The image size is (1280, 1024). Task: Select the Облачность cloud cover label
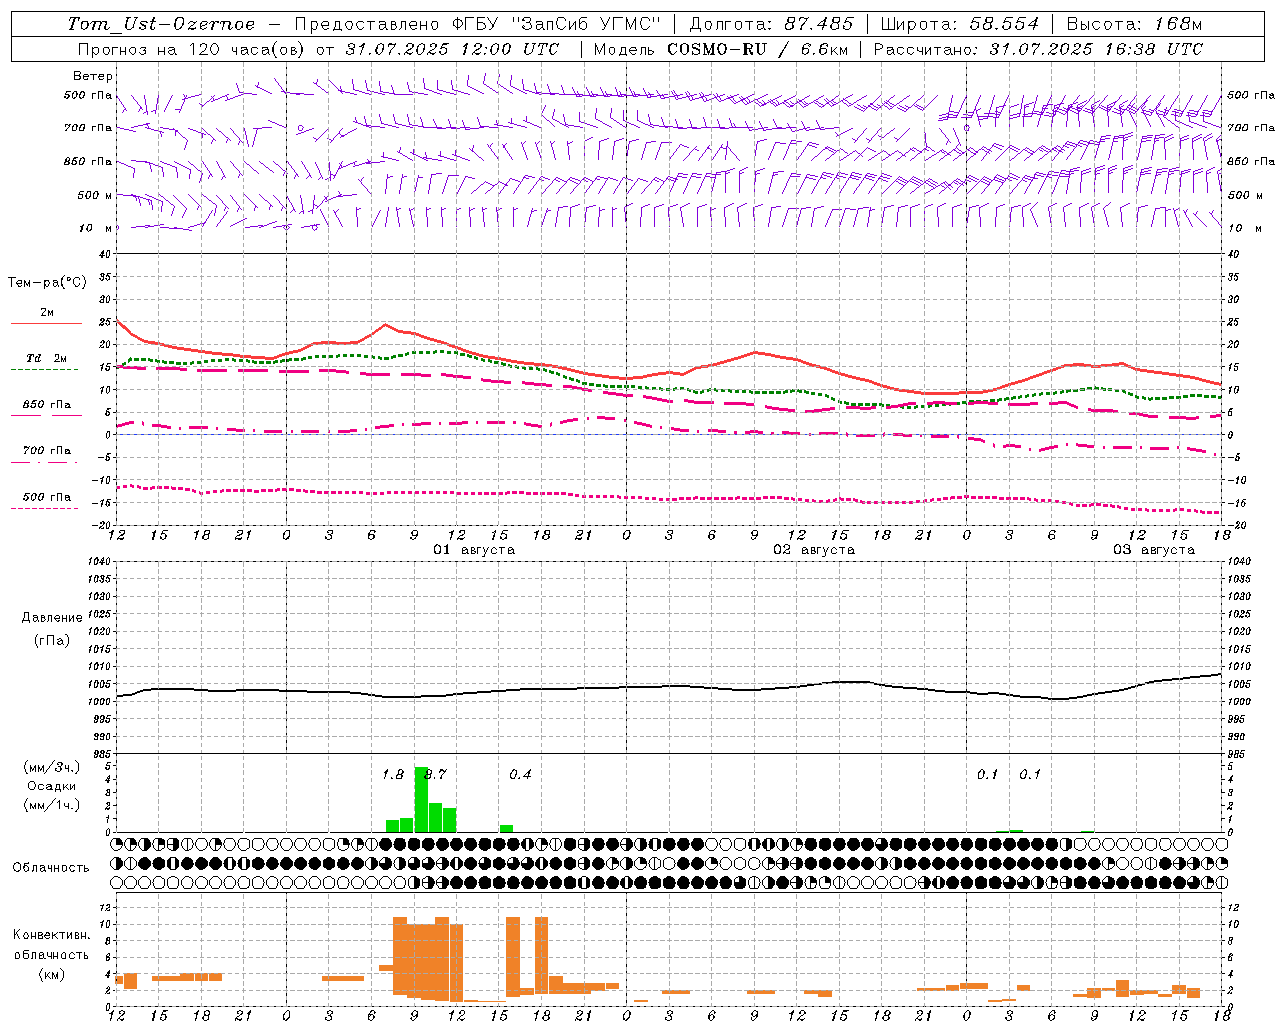pos(51,868)
